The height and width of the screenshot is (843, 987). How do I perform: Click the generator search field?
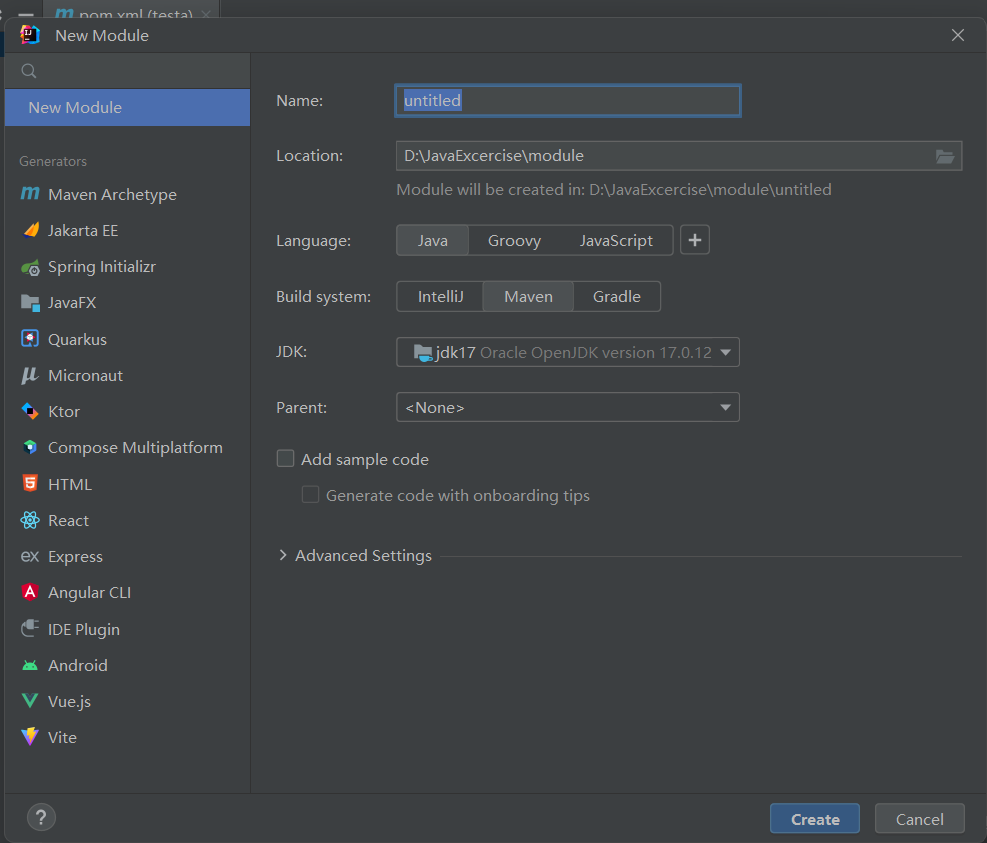pyautogui.click(x=127, y=71)
